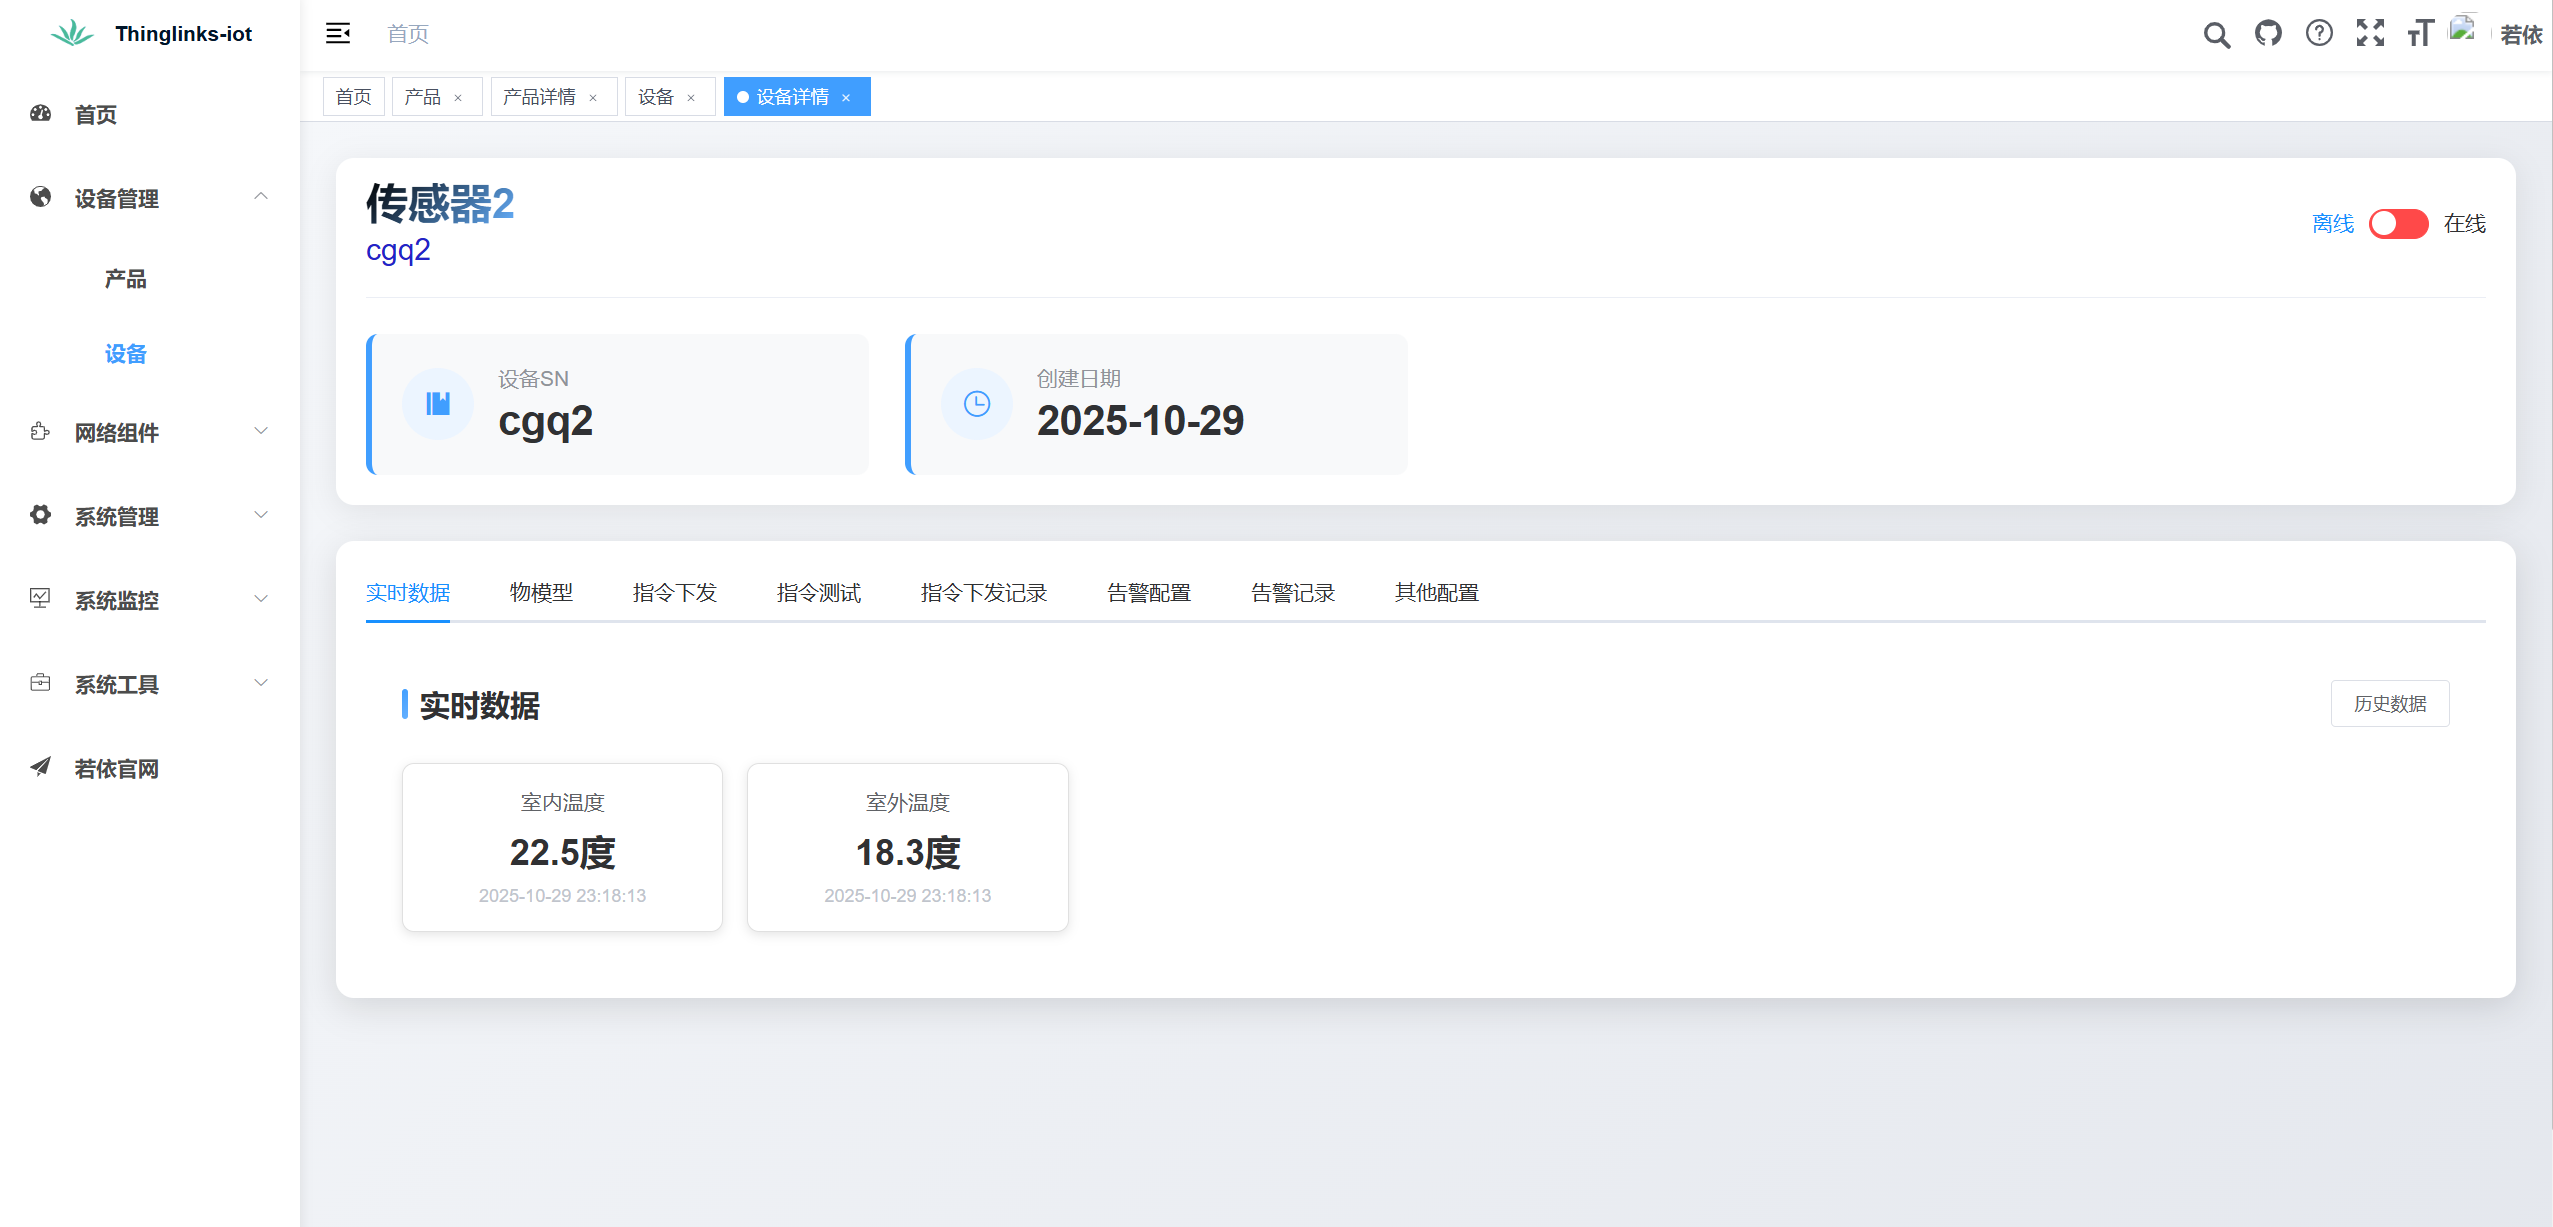Image resolution: width=2553 pixels, height=1227 pixels.
Task: Click the Thinglinks-iot logo icon
Action: pyautogui.click(x=72, y=34)
